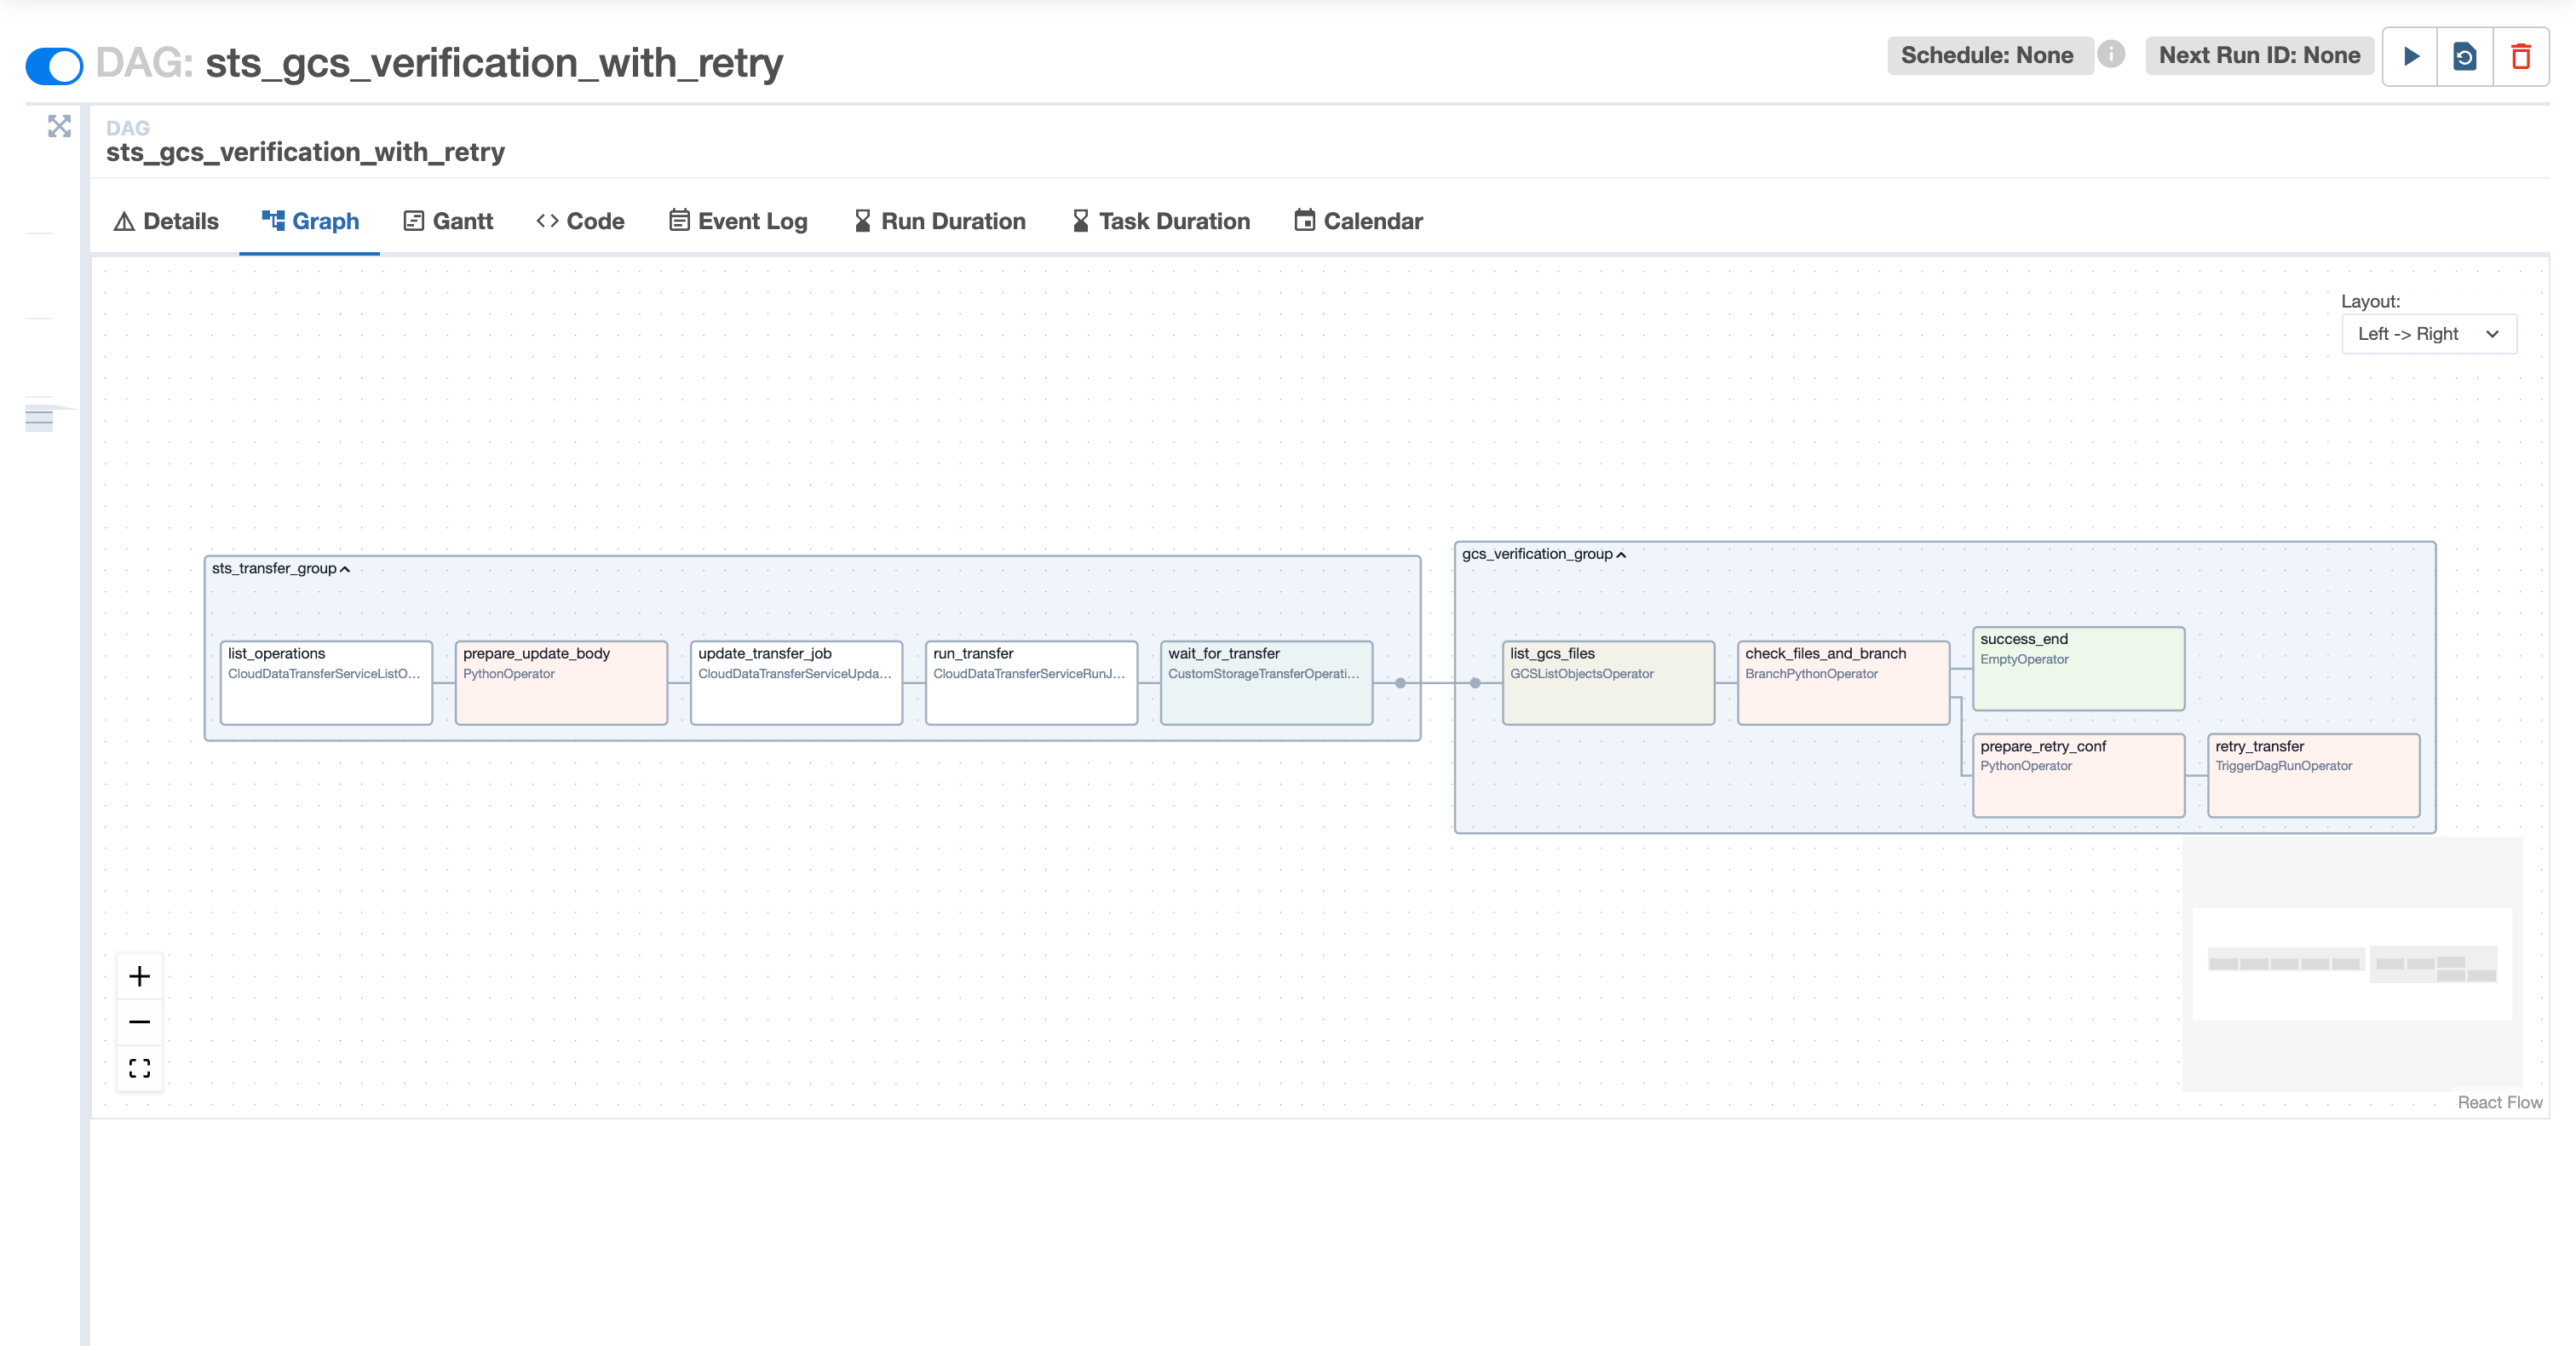
Task: Select the wait_for_transfer task node
Action: [1266, 683]
